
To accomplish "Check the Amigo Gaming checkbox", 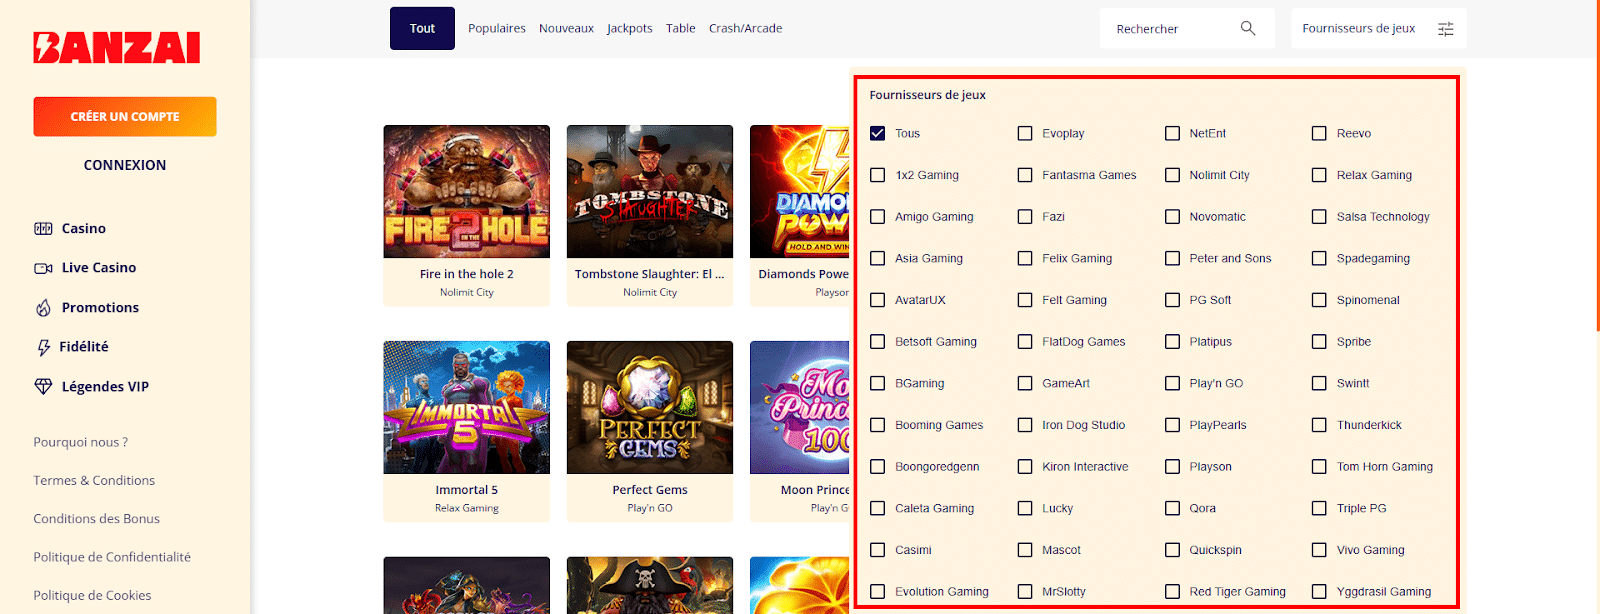I will pyautogui.click(x=878, y=216).
